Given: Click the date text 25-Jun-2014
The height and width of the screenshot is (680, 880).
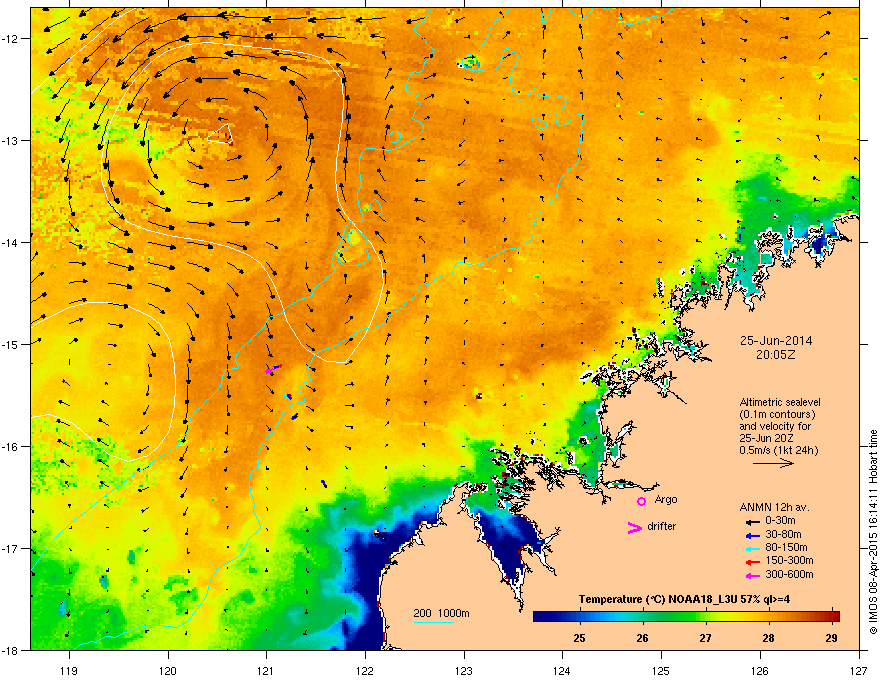Looking at the screenshot, I should point(776,341).
